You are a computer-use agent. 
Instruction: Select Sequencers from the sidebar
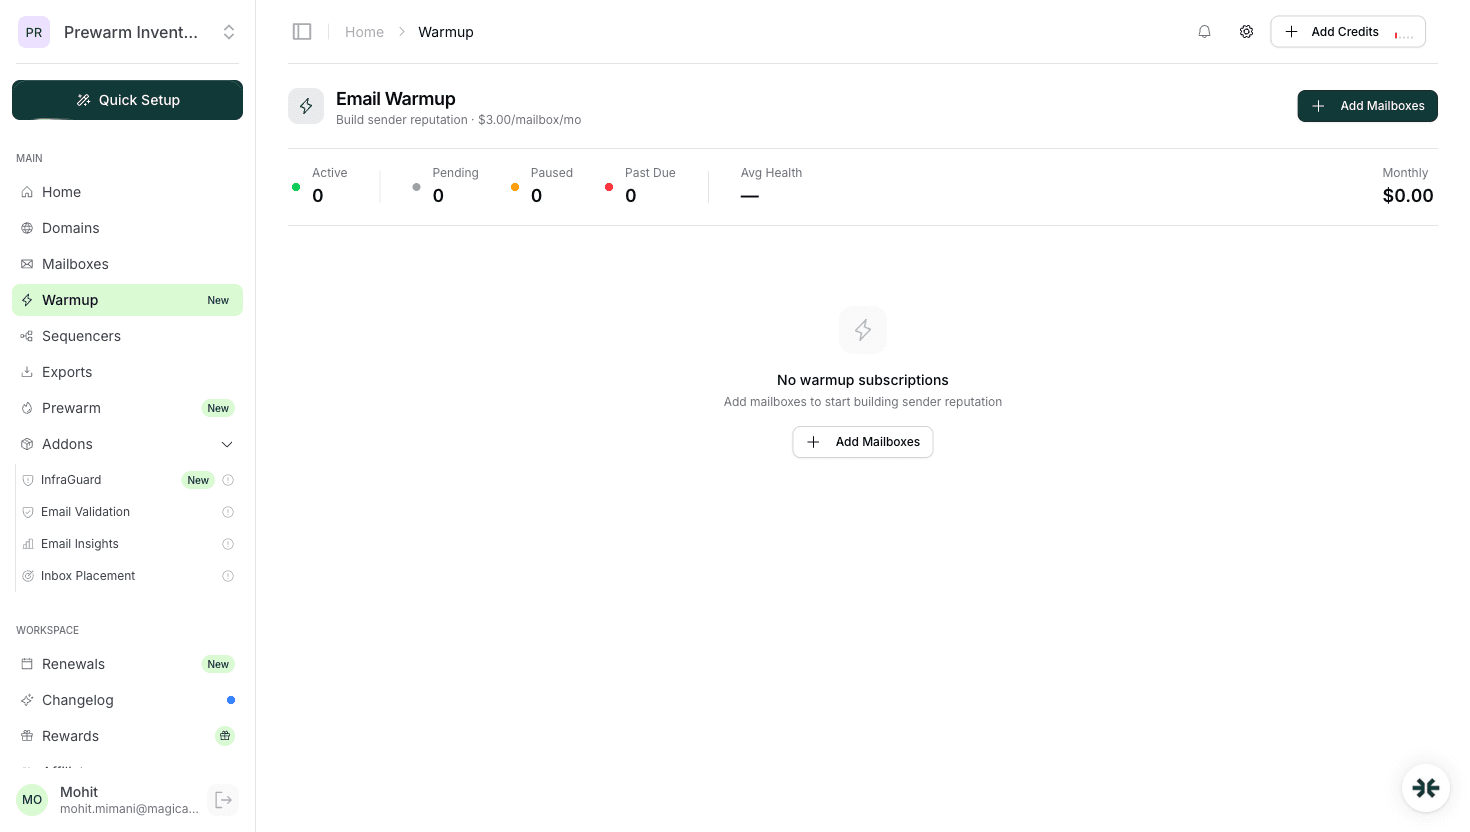81,335
